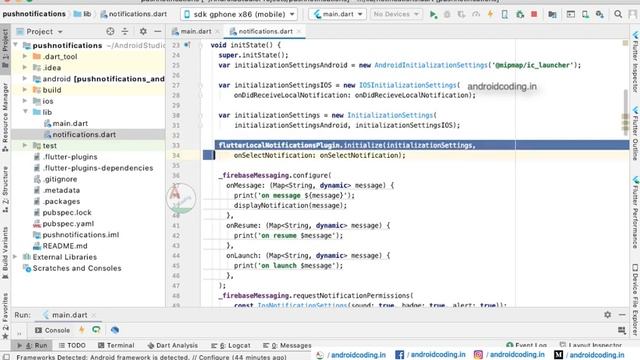Viewport: 640px width, 360px height.
Task: Expand the .dart_tool folder
Action: (25, 56)
